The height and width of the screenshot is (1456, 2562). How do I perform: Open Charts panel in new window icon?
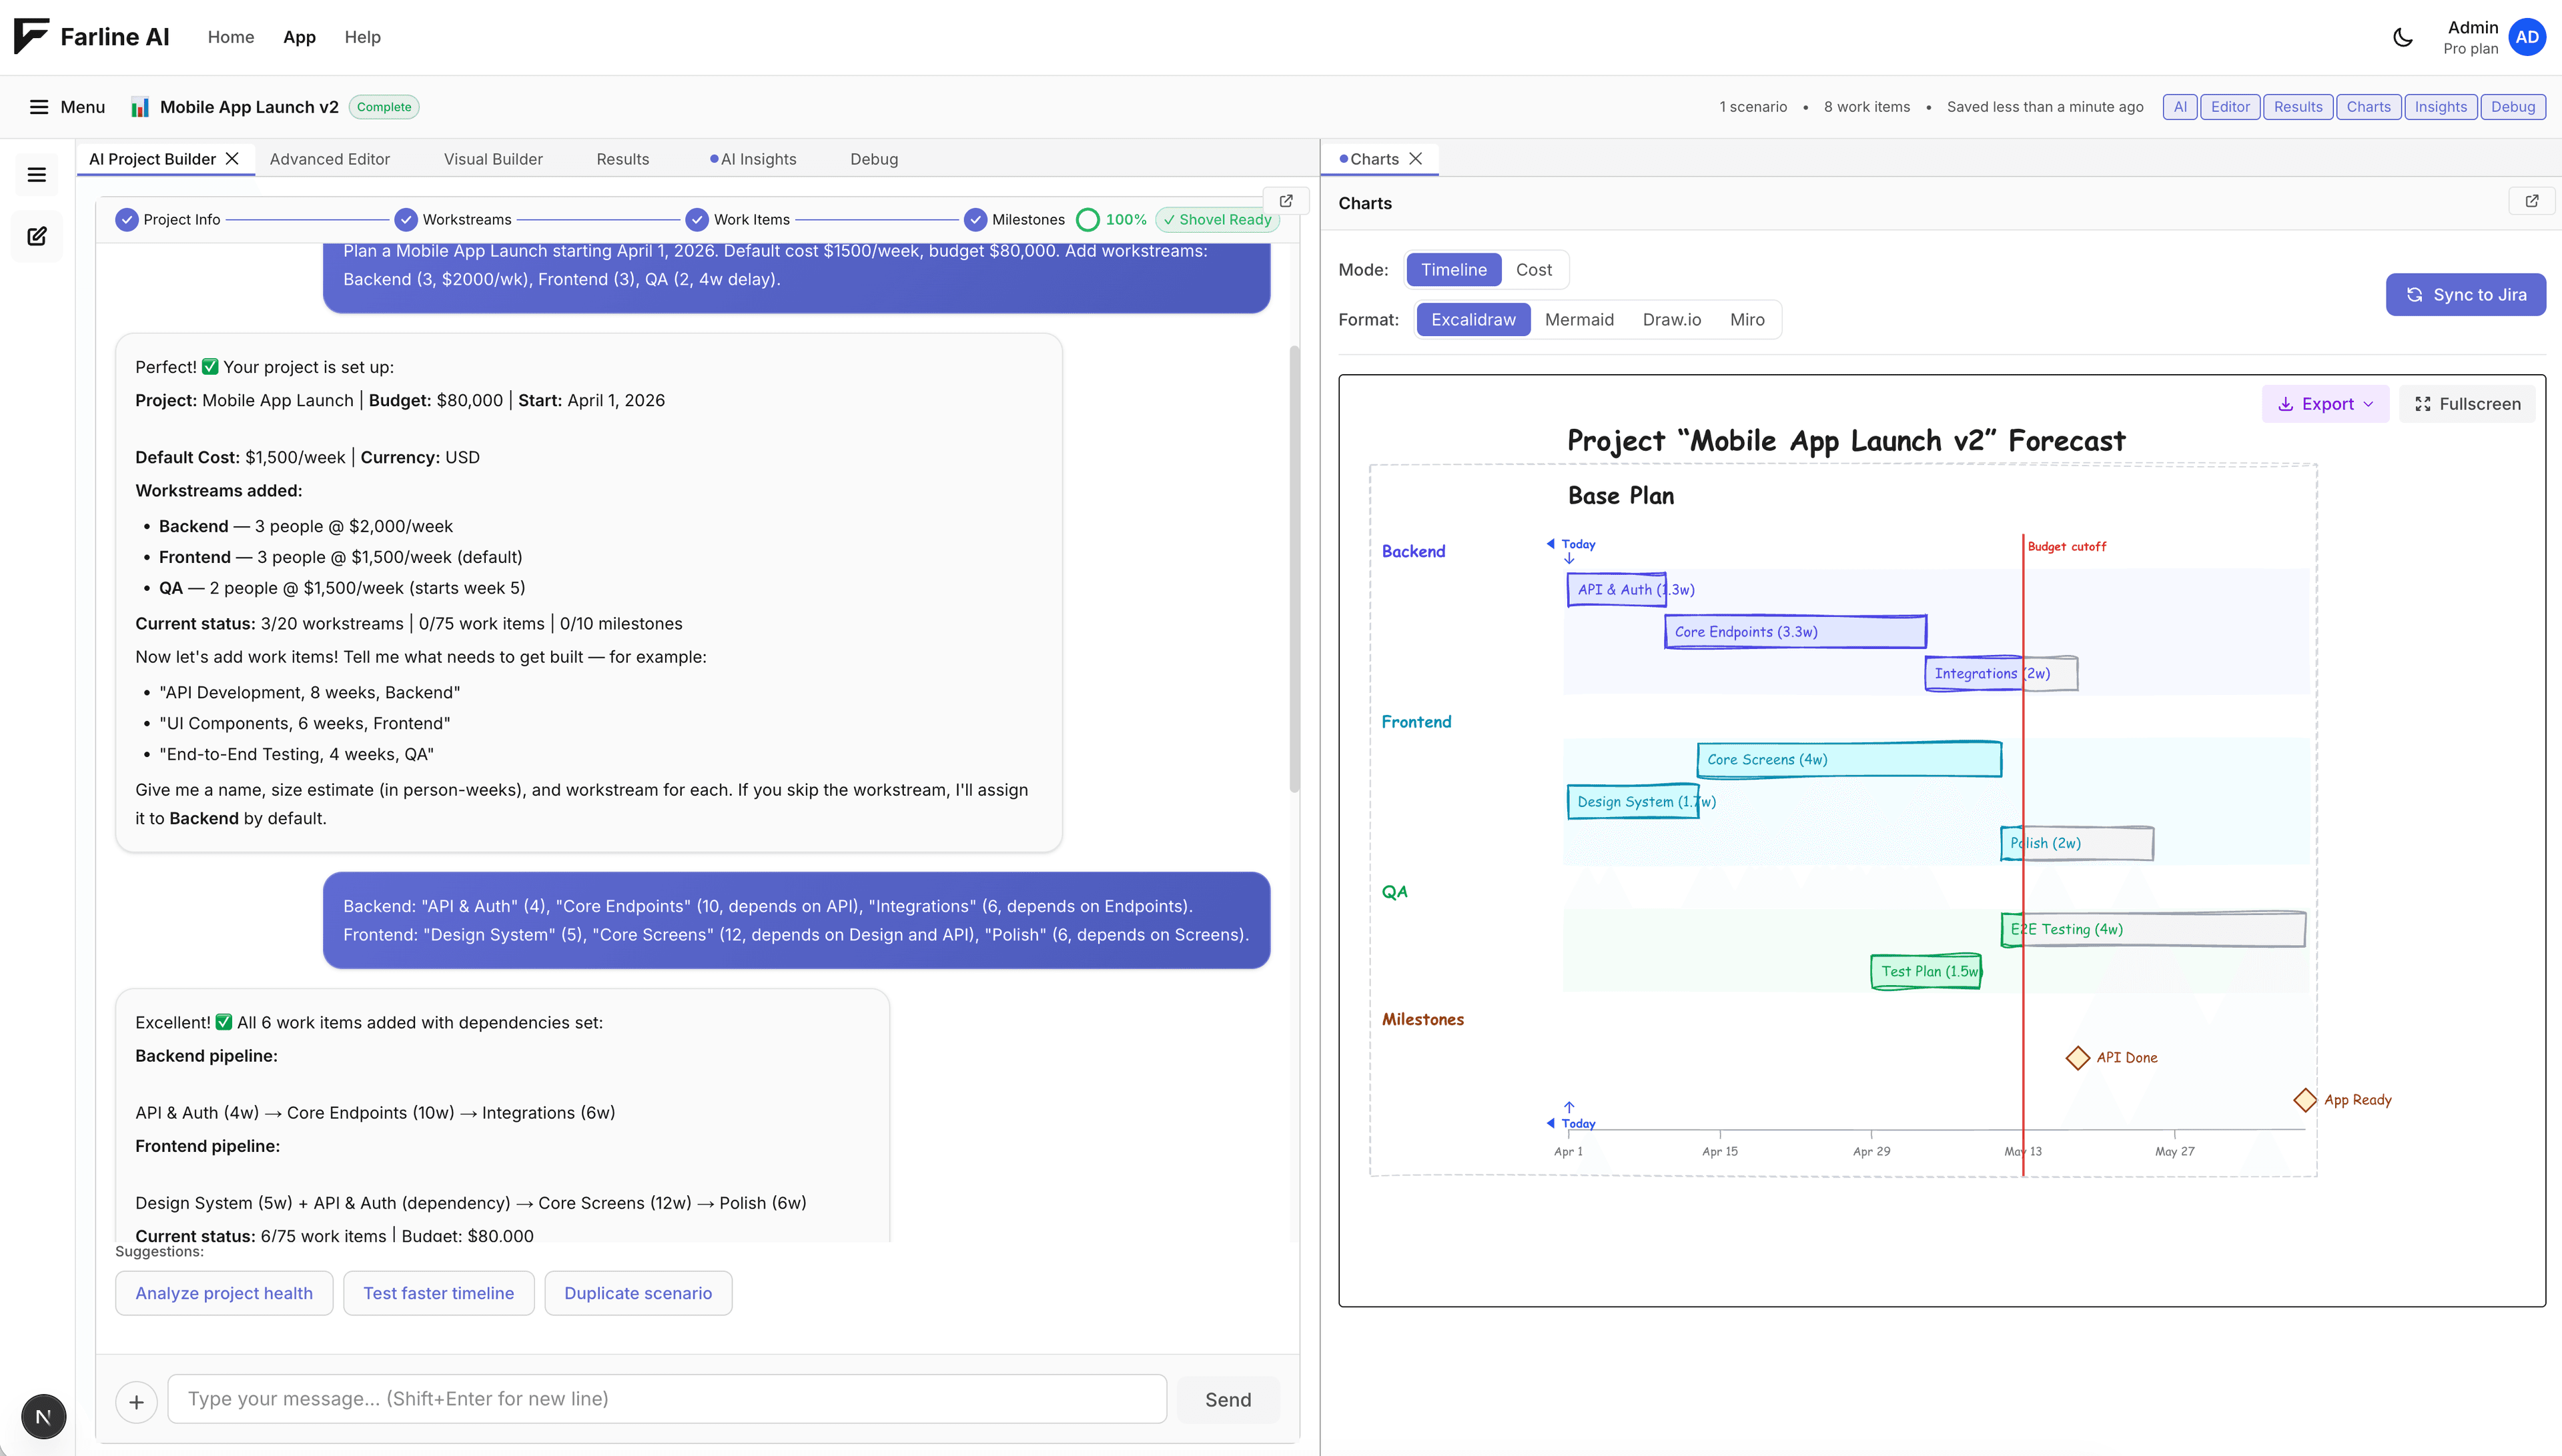tap(2533, 201)
